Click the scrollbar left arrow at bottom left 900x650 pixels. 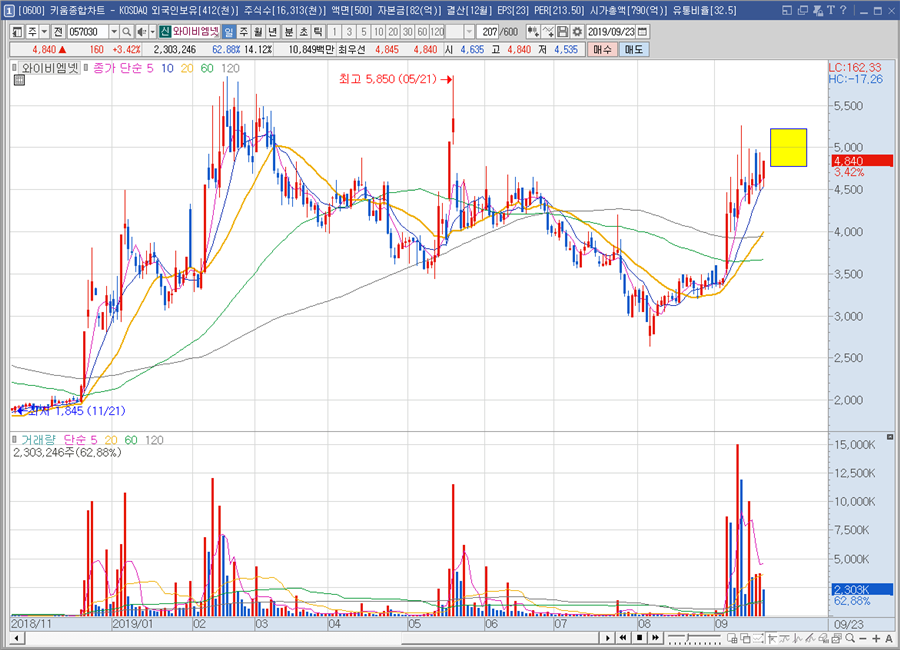(x=16, y=638)
